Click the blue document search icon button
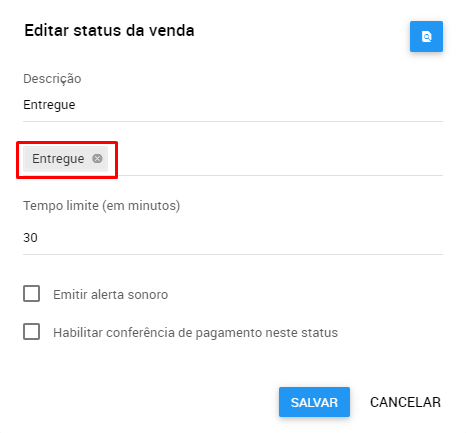Screen dimensions: 466x433 pyautogui.click(x=426, y=36)
